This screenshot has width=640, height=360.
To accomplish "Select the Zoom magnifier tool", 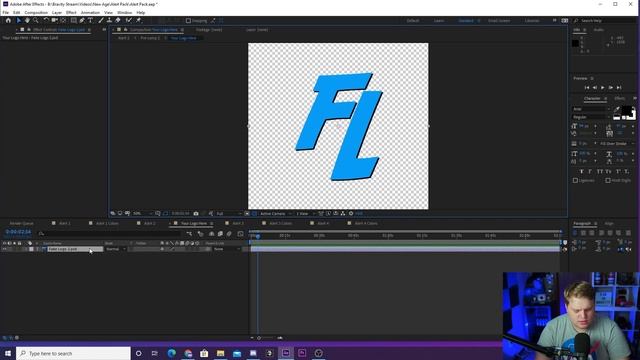I will click(36, 20).
